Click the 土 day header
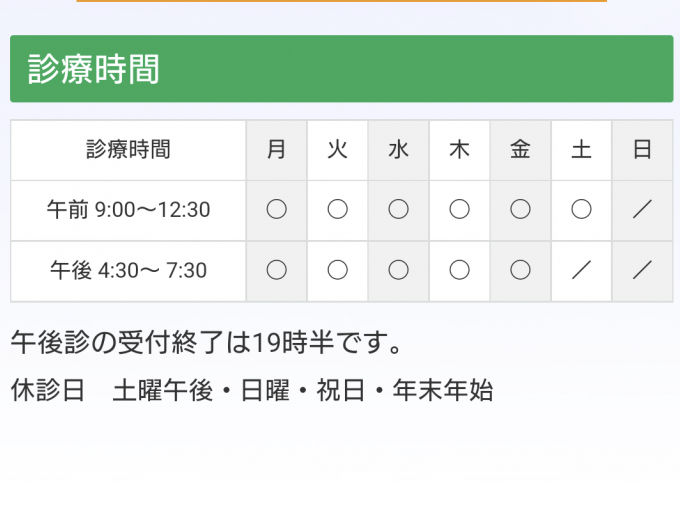The image size is (680, 510). point(581,150)
